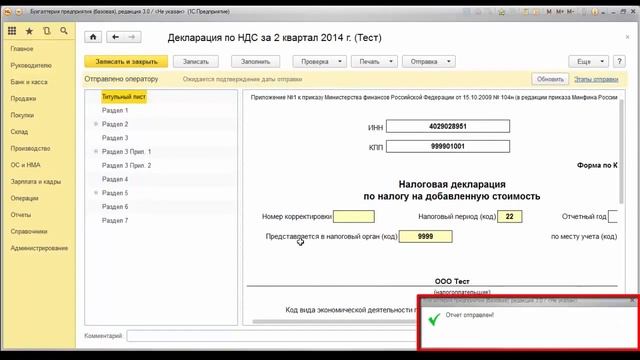
Task: Click the 1C logo in title bar
Action: [x=7, y=12]
